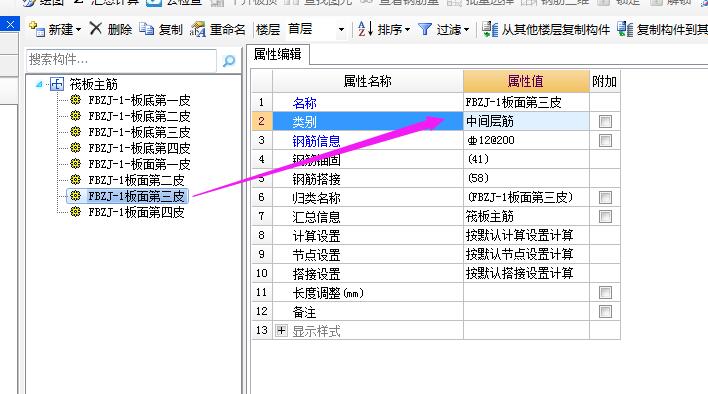Click the 筏板主筋 root node icon
Viewport: 708px width, 394px height.
[x=57, y=84]
